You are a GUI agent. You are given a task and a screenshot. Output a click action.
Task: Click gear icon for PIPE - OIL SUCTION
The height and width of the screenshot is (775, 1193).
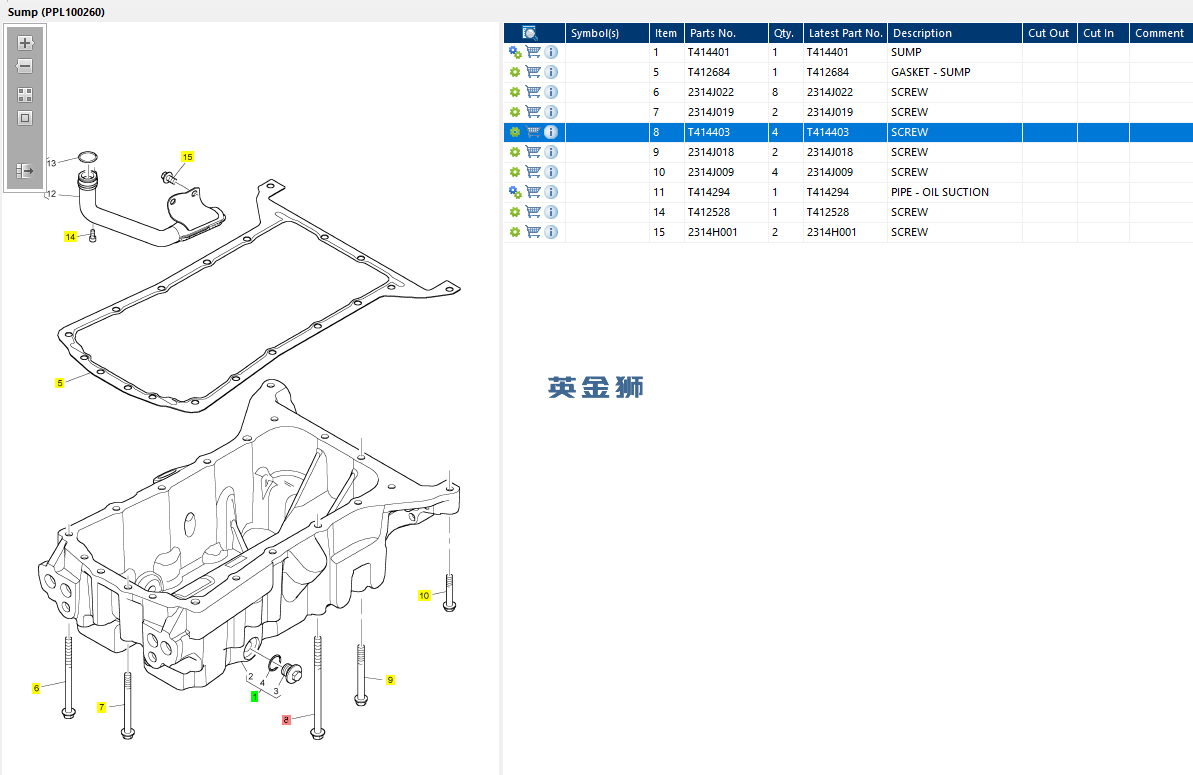tap(515, 192)
